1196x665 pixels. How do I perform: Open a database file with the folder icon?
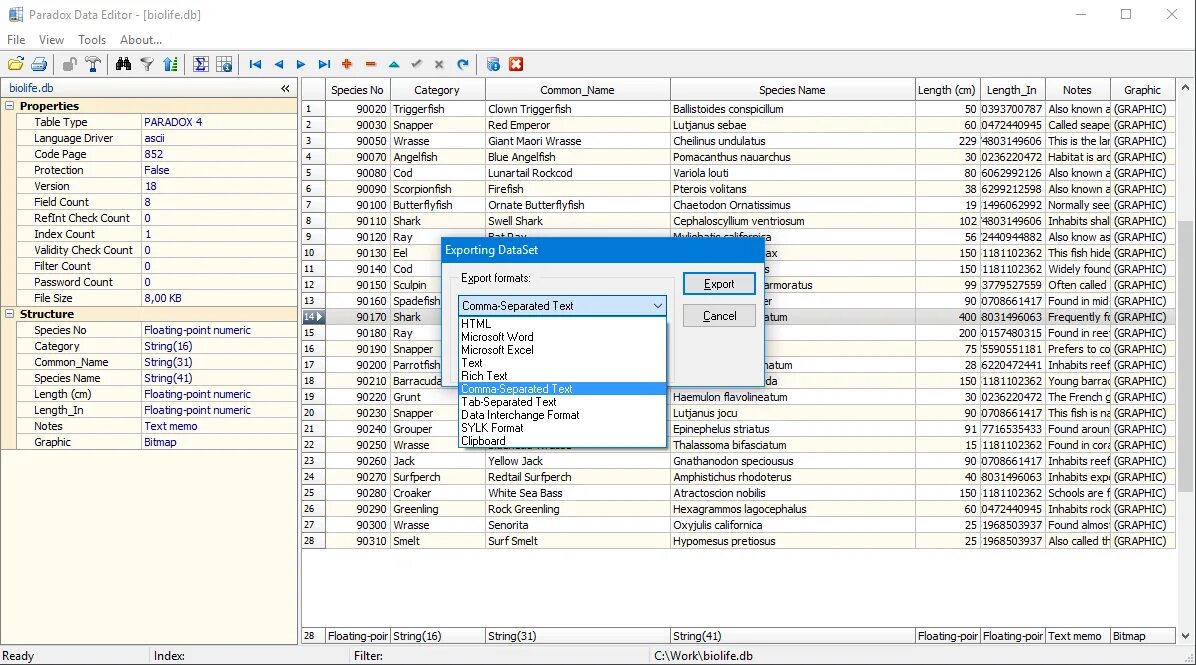pyautogui.click(x=16, y=64)
